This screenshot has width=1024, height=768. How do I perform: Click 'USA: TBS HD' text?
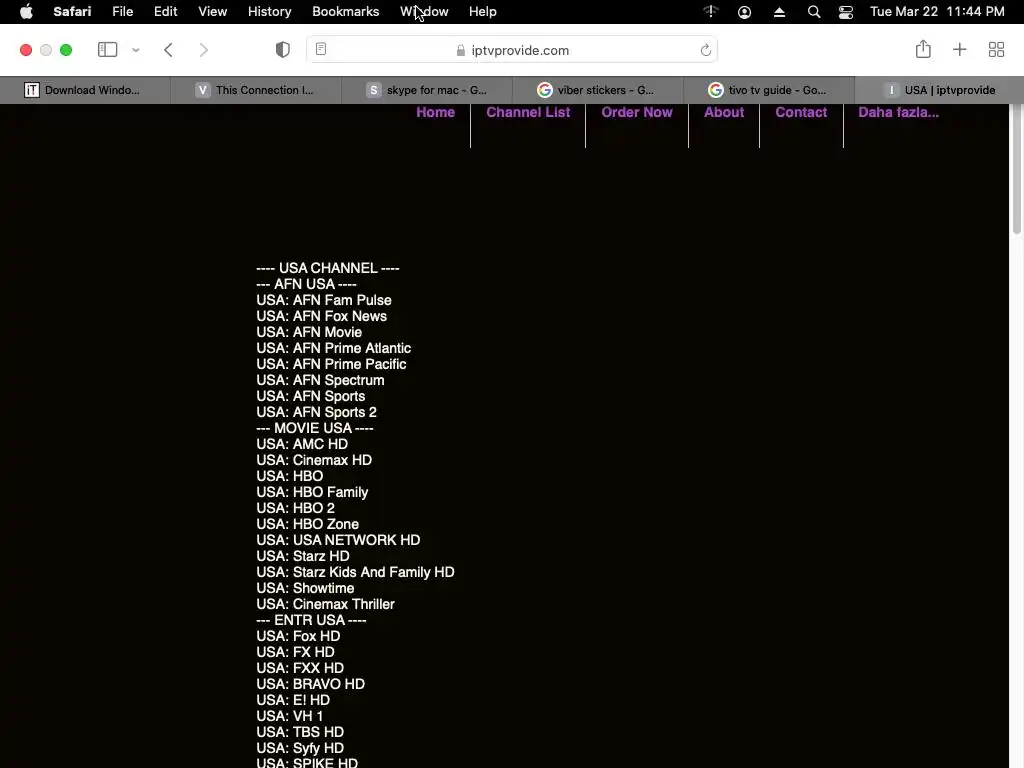point(300,732)
